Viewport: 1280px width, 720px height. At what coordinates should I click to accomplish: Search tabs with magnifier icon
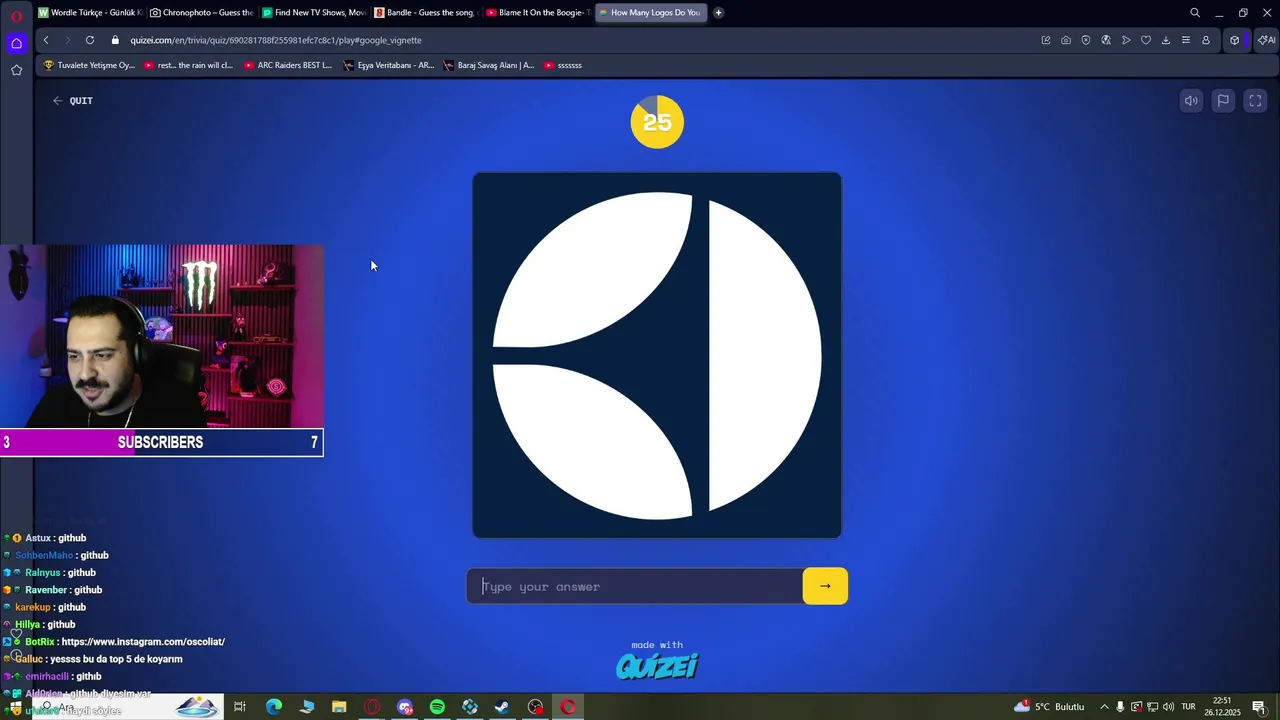[1195, 13]
